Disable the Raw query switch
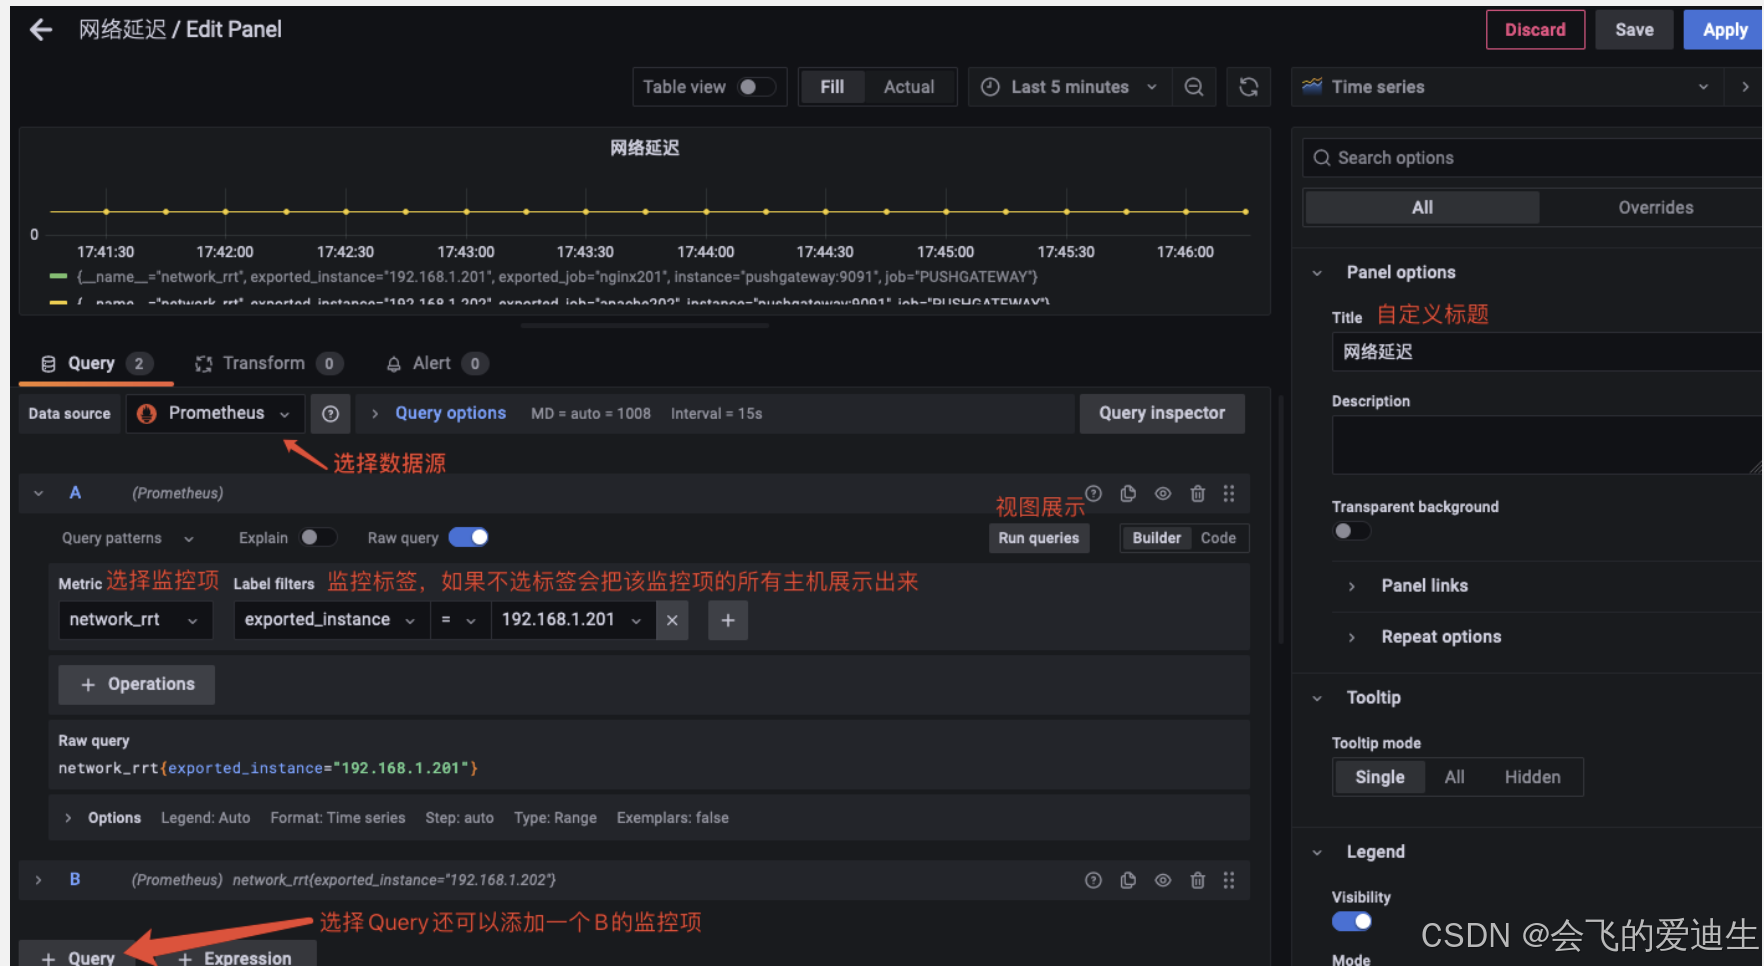 tap(468, 538)
